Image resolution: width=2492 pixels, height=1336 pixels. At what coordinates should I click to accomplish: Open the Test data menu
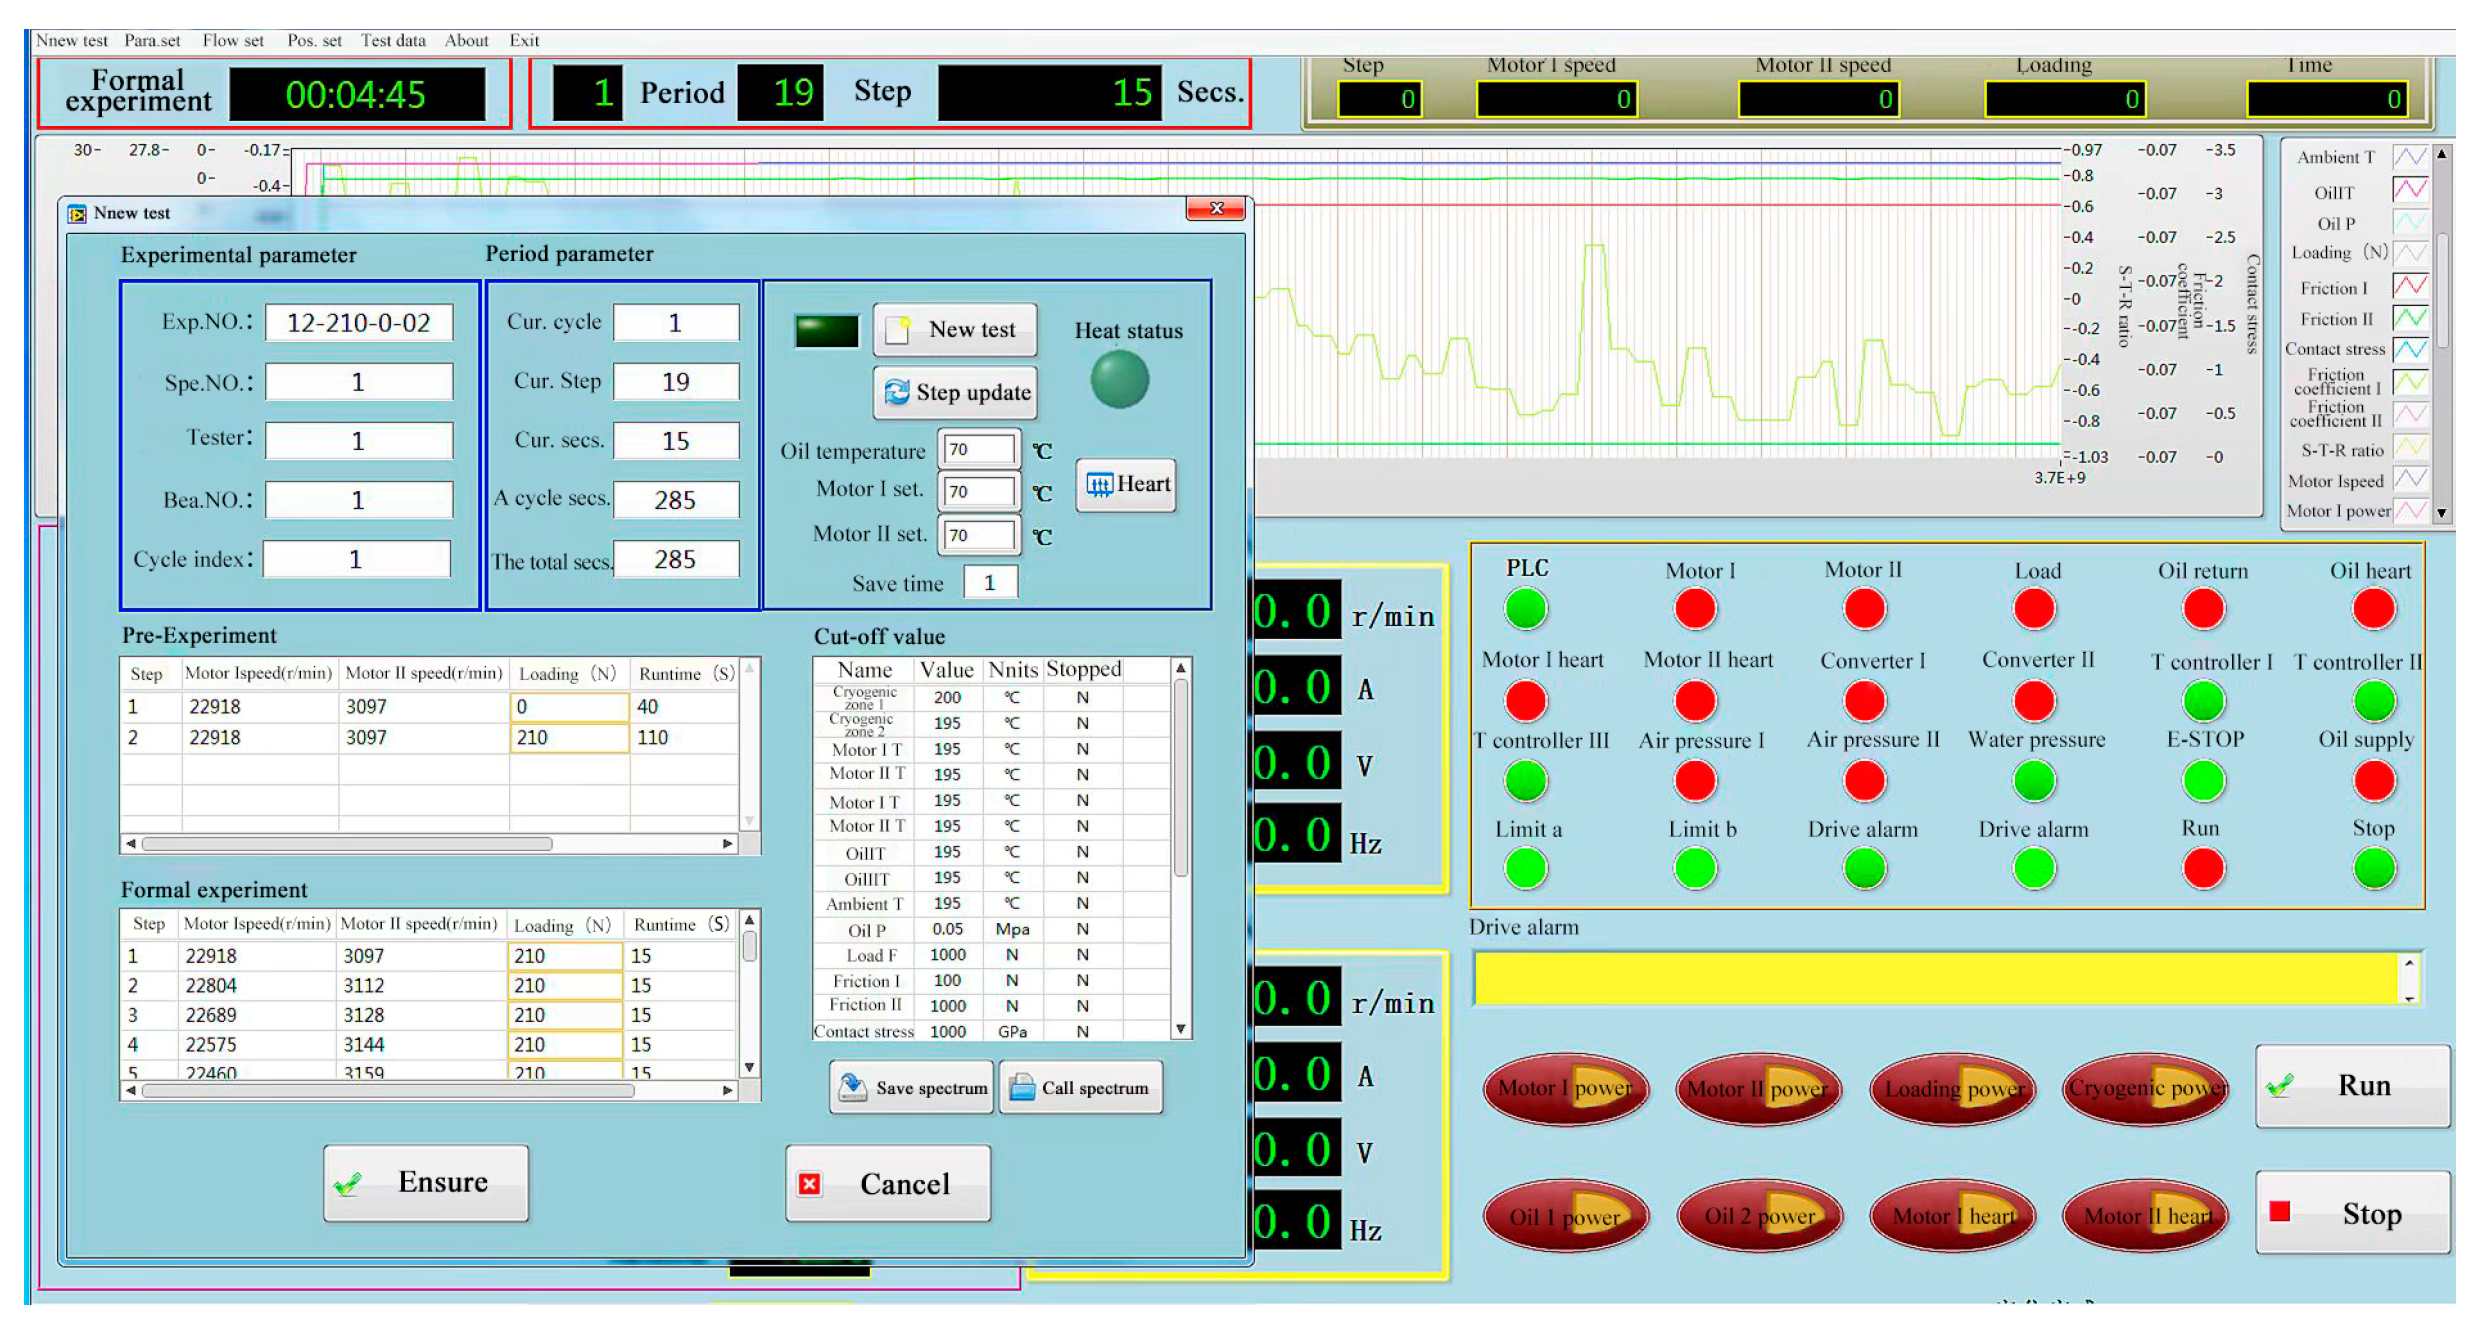click(393, 41)
